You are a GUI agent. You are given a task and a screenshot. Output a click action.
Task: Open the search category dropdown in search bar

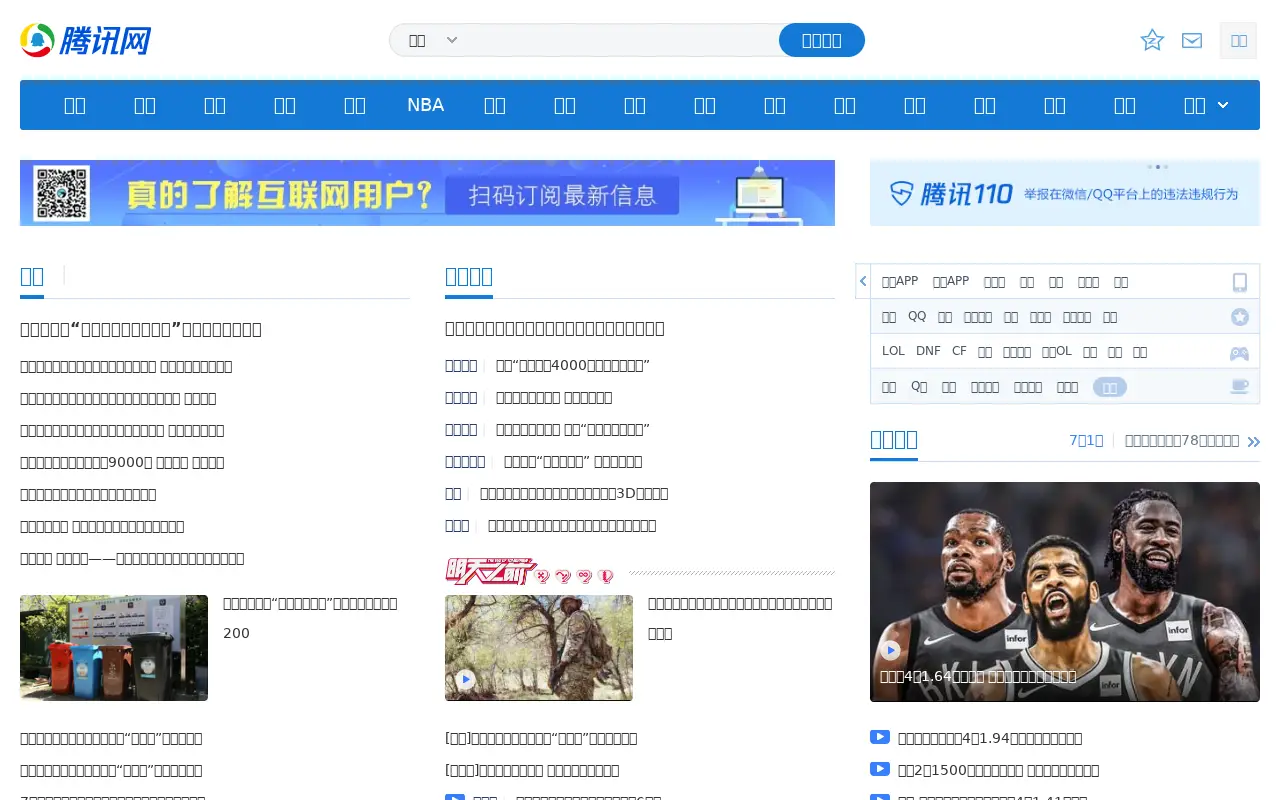[433, 40]
